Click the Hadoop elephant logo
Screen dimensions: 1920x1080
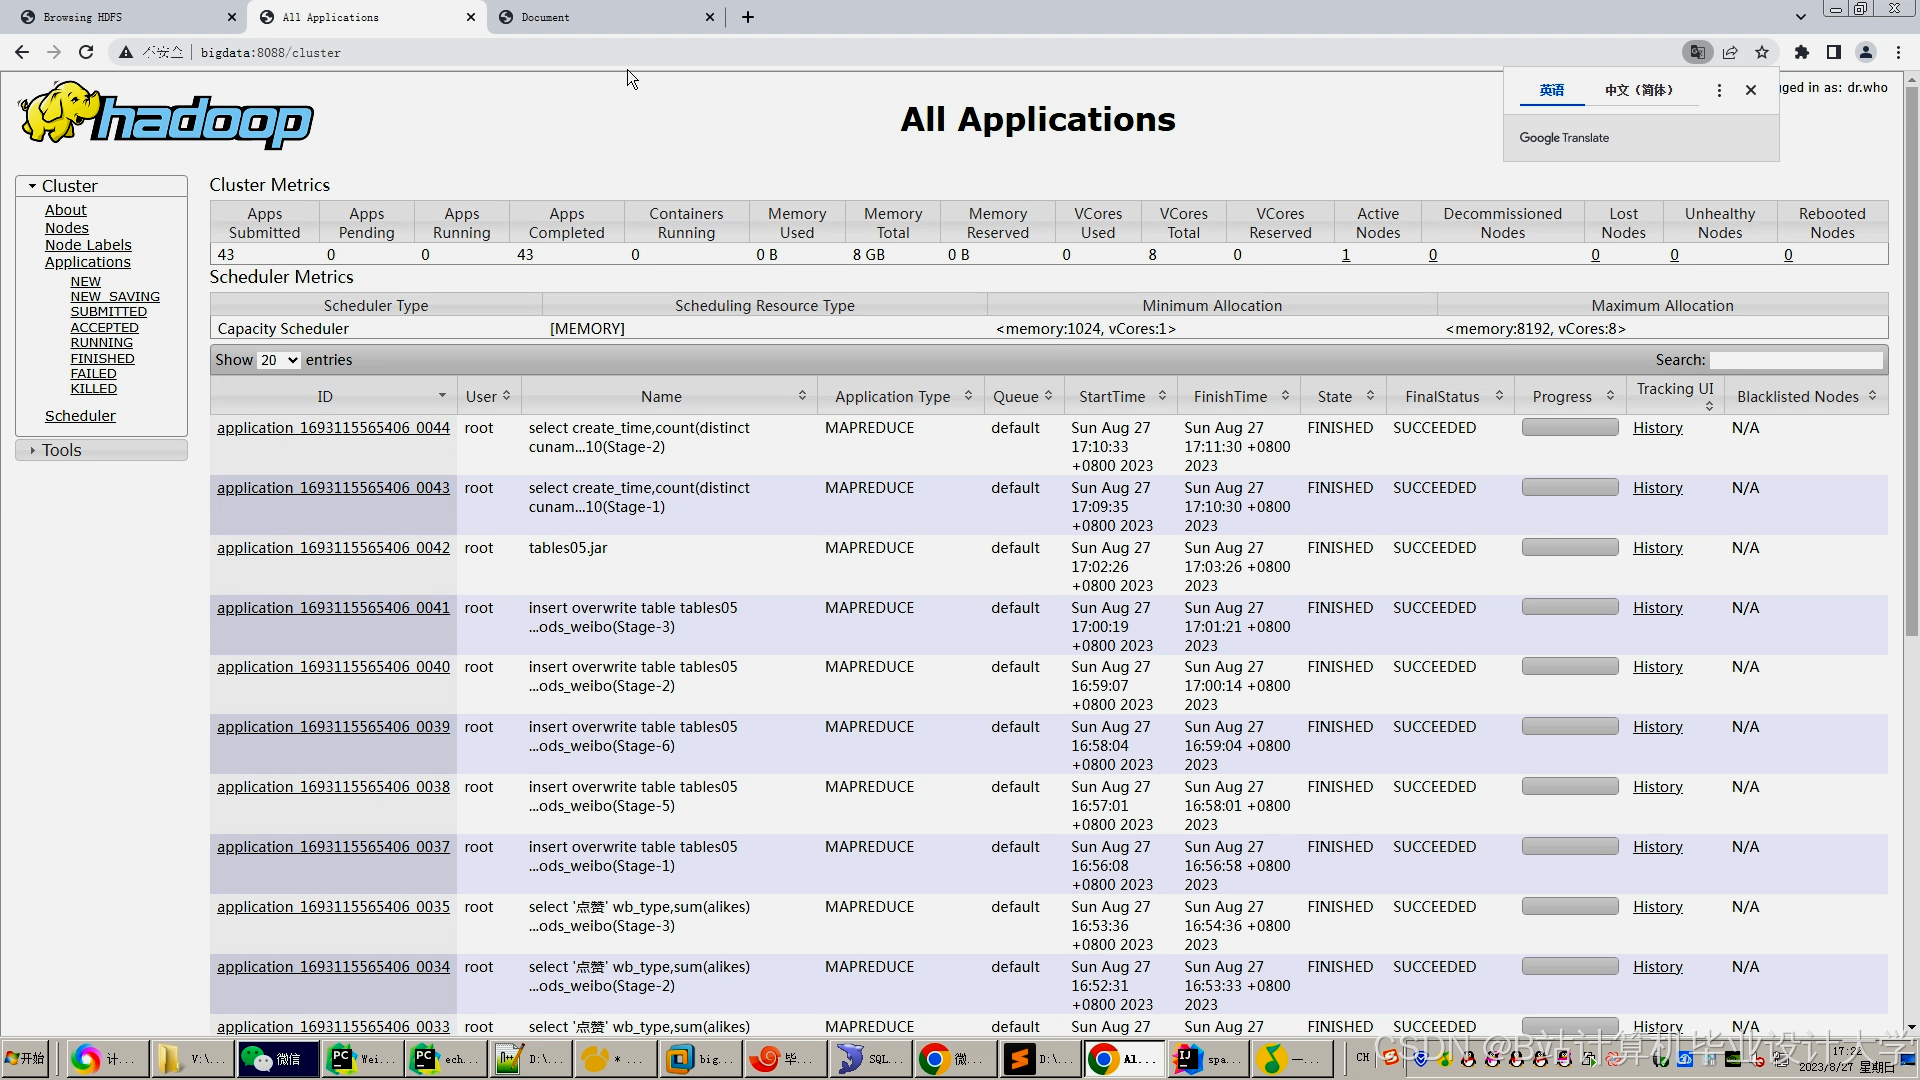point(165,115)
